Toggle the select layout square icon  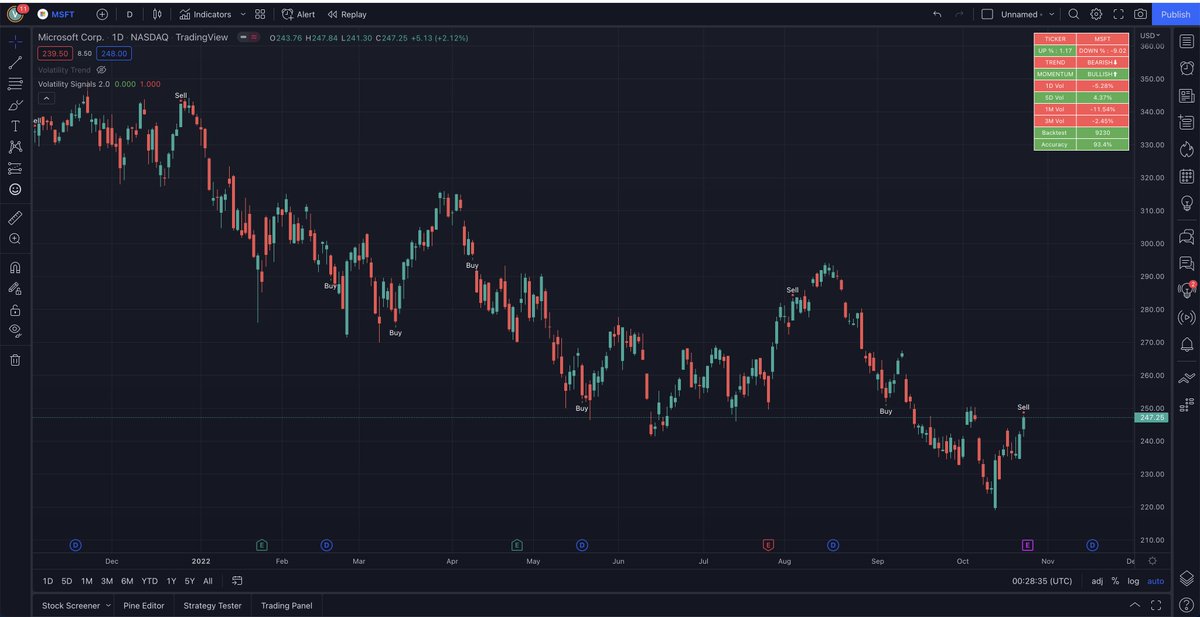(x=987, y=14)
